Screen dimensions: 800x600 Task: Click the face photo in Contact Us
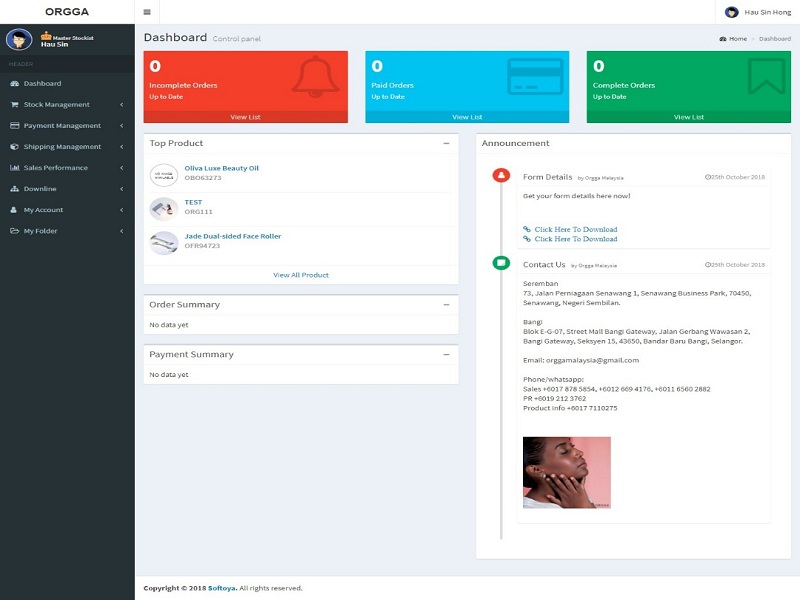566,472
